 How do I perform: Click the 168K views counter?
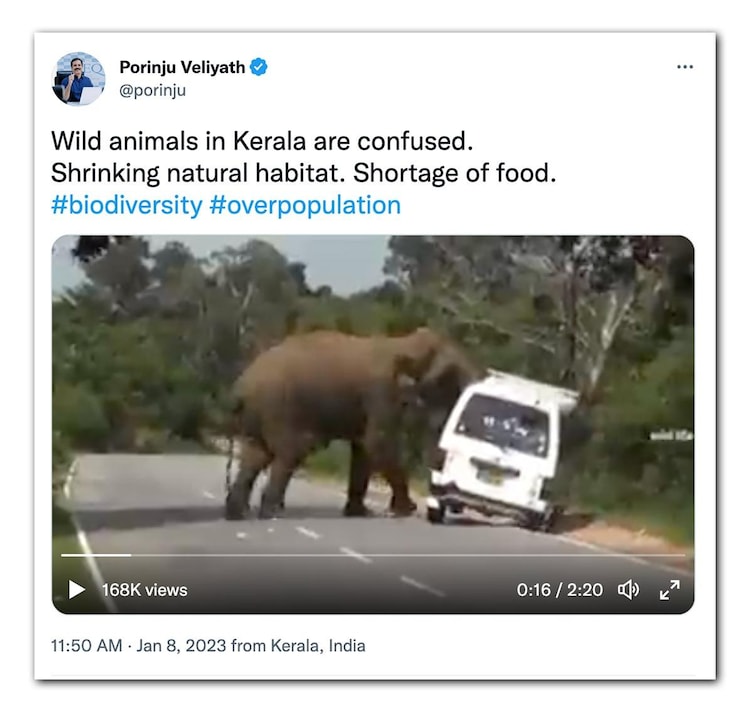tap(144, 590)
